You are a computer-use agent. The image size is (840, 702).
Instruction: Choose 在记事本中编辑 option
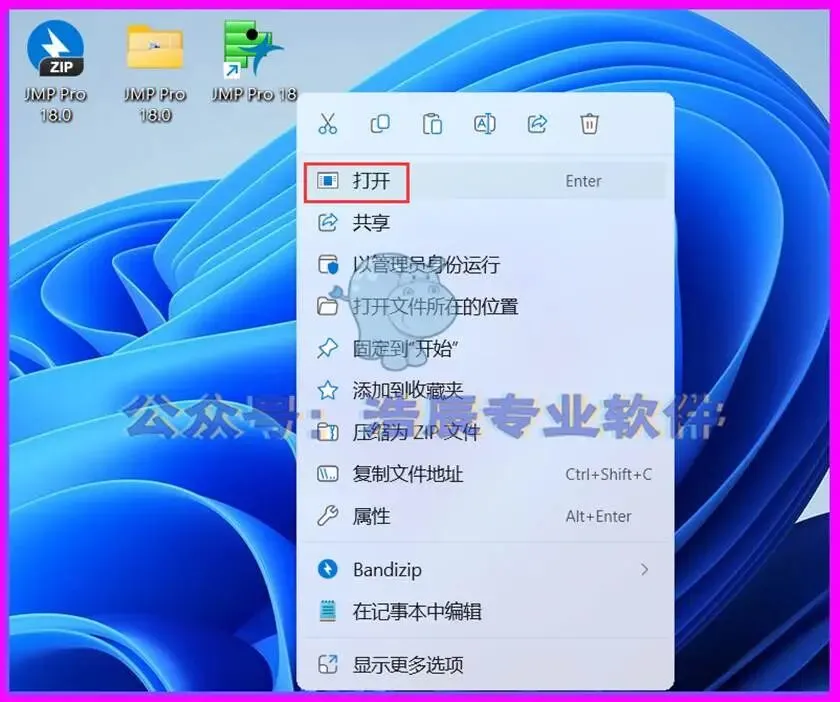pyautogui.click(x=484, y=611)
